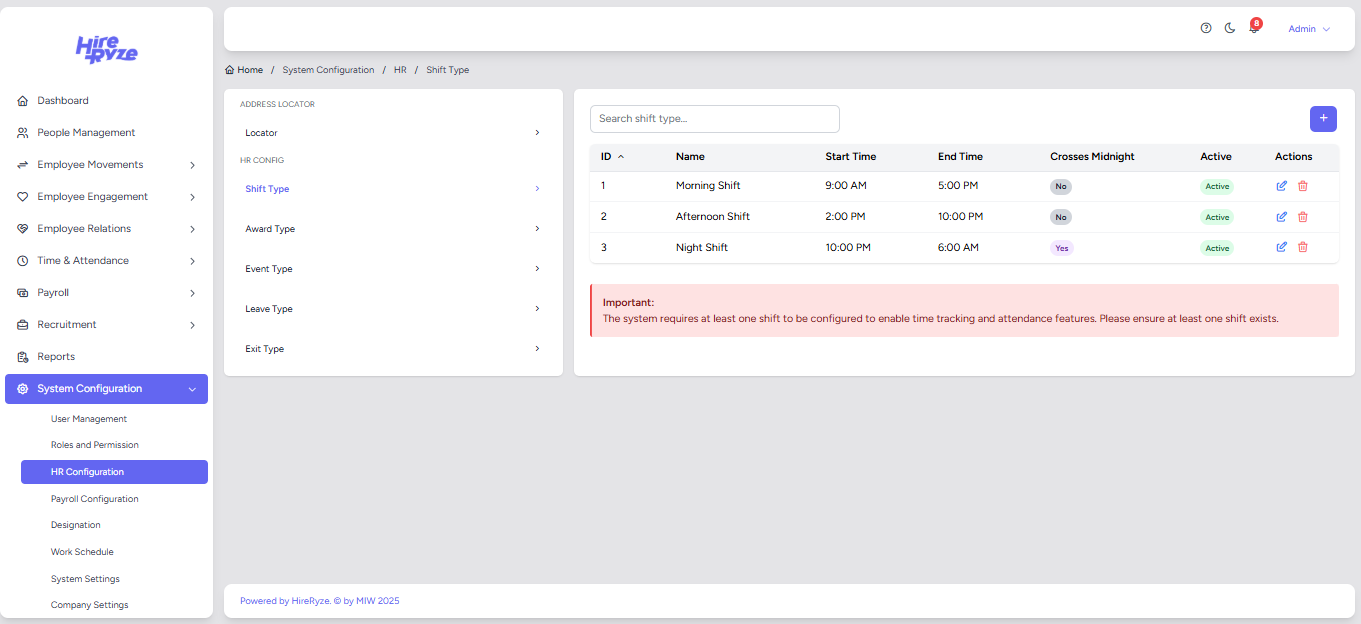Click the Search shift type field

pos(714,119)
